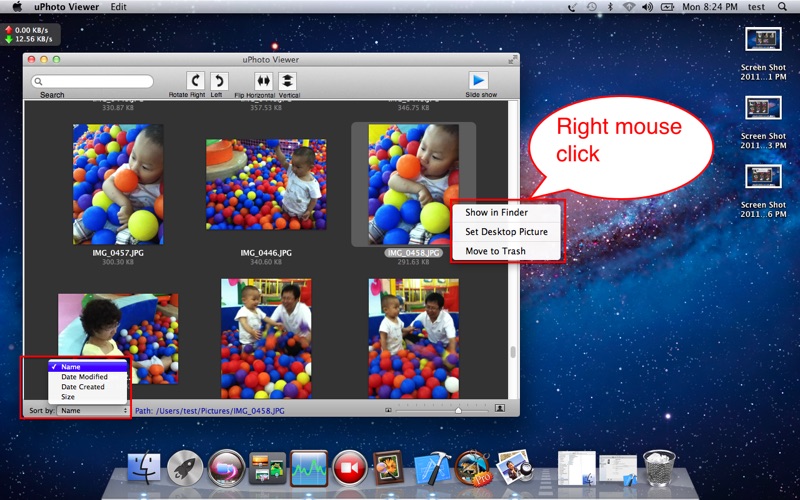Select the thumbnail of the curly-haired woman
800x500 pixels.
coord(118,338)
